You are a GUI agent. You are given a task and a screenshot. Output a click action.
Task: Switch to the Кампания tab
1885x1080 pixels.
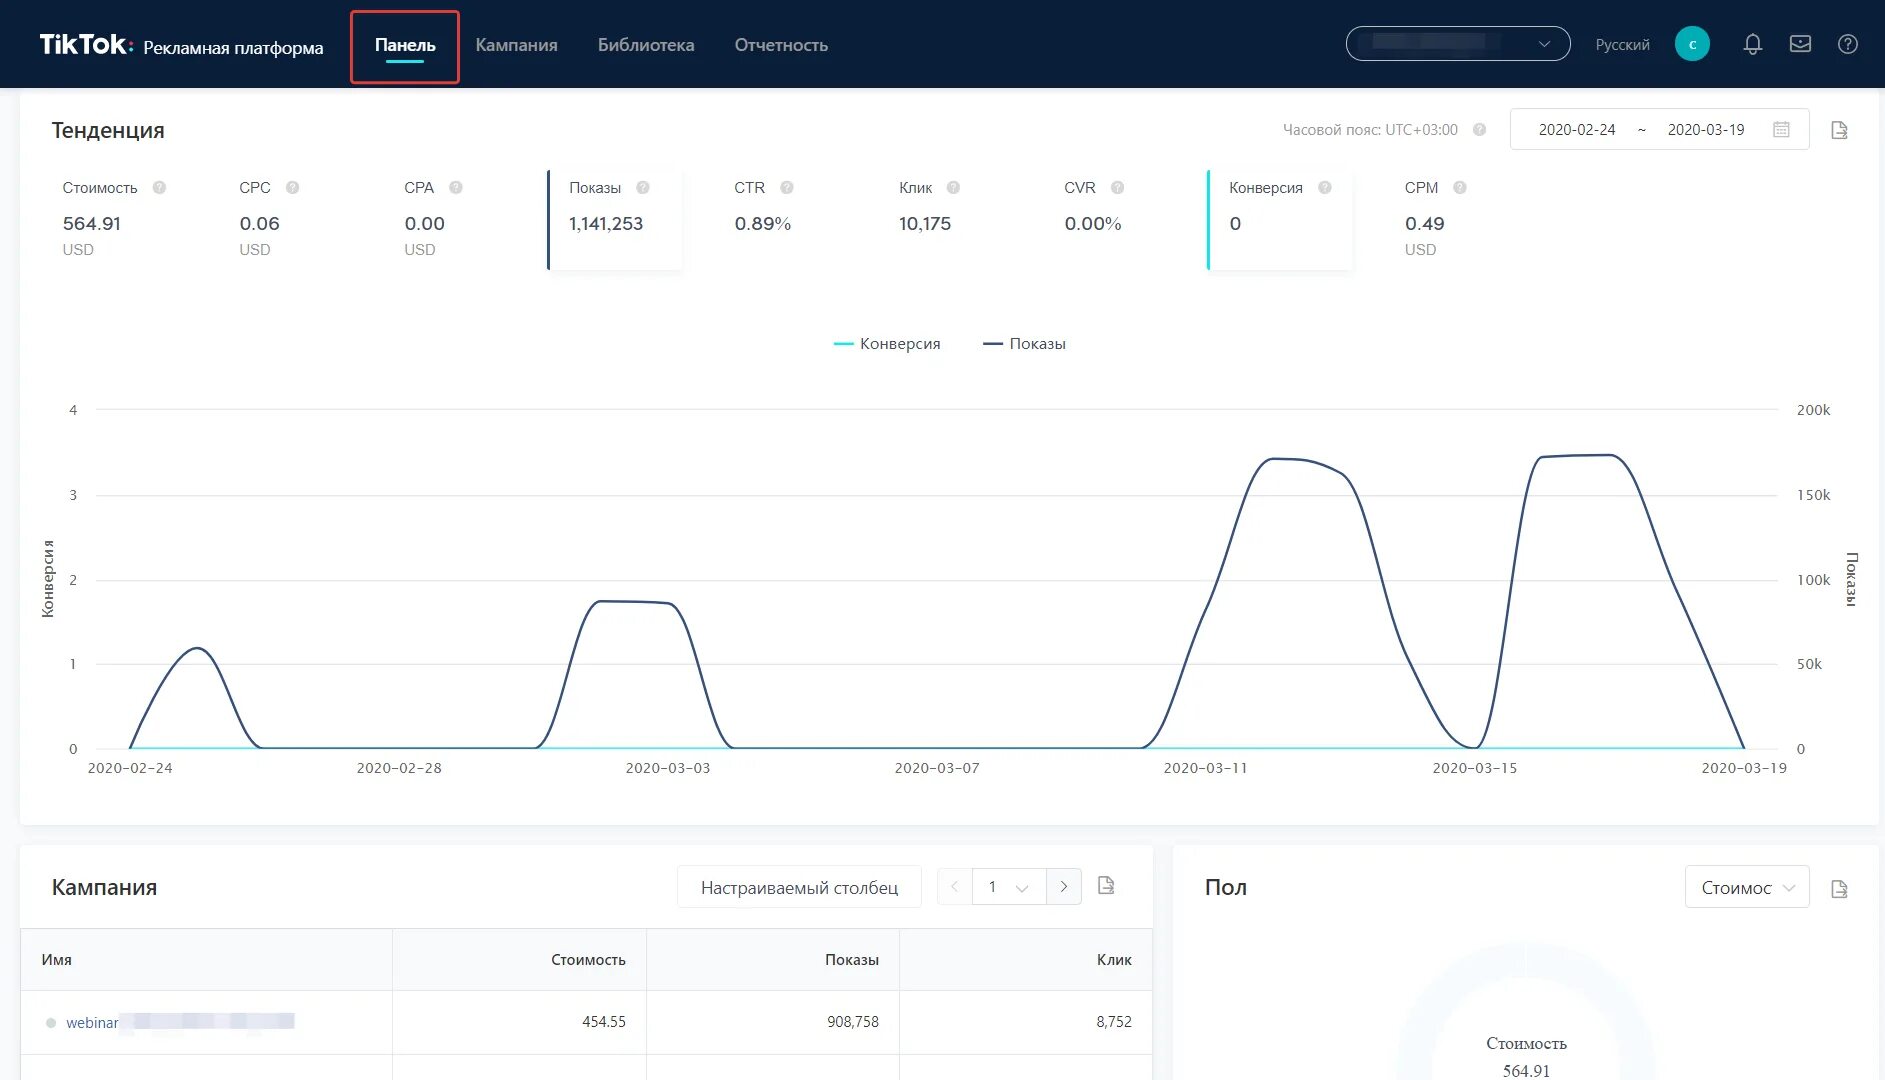pos(516,45)
